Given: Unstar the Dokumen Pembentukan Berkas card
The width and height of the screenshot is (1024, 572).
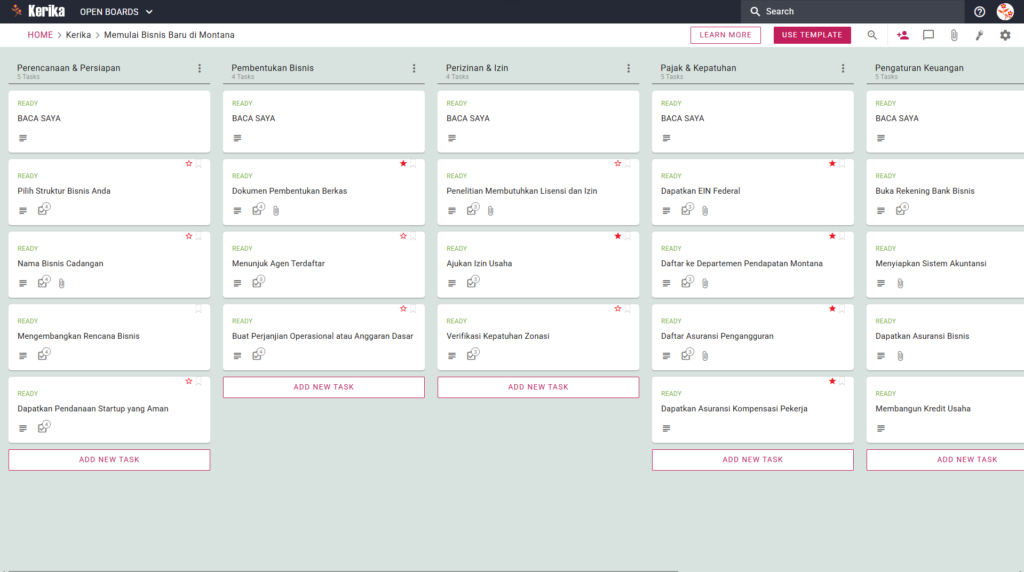Looking at the screenshot, I should pos(403,163).
